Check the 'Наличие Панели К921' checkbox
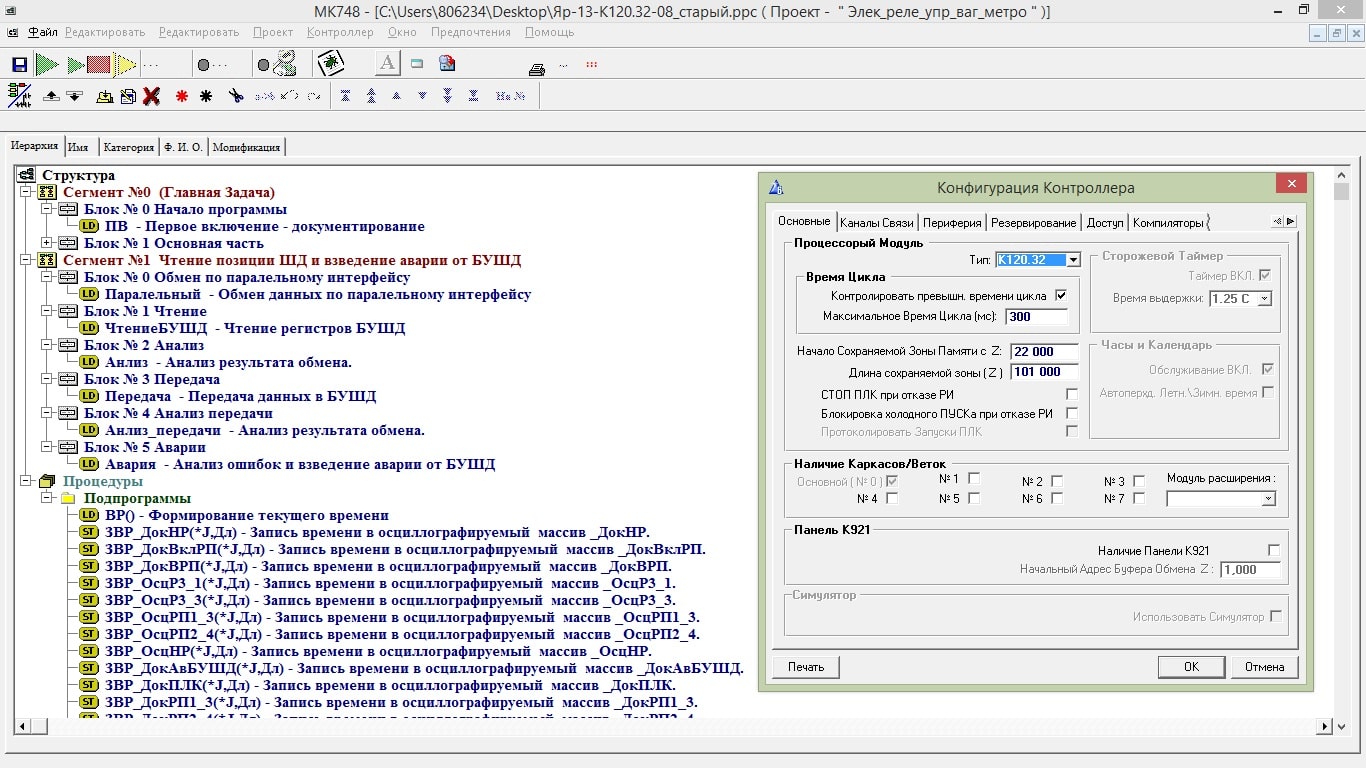This screenshot has height=768, width=1366. [1274, 550]
